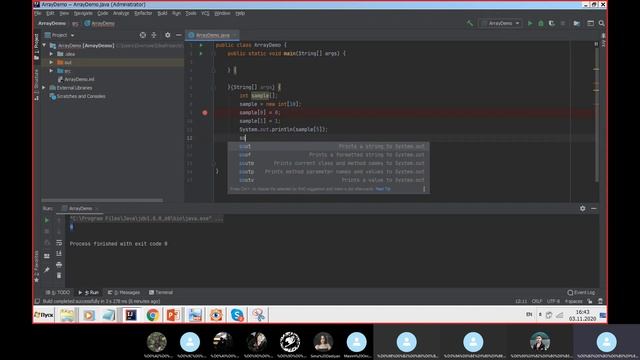This screenshot has width=640, height=360.
Task: Click the run gutter arrow beside the class declaration
Action: (x=201, y=45)
